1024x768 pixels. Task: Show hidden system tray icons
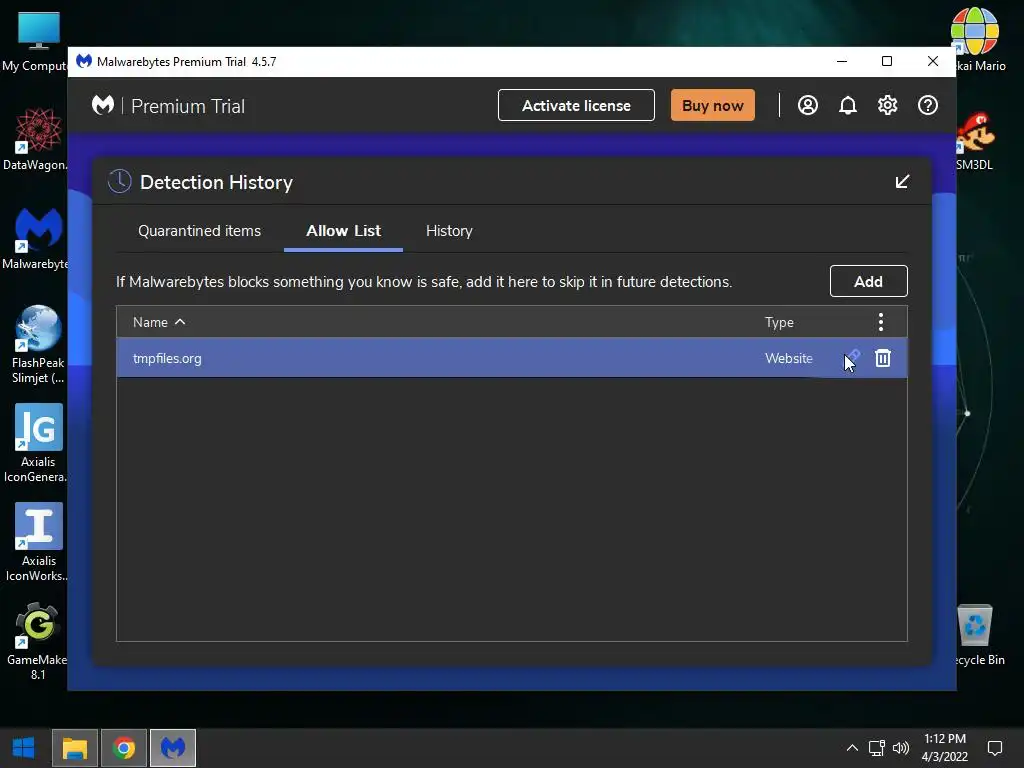(x=852, y=748)
